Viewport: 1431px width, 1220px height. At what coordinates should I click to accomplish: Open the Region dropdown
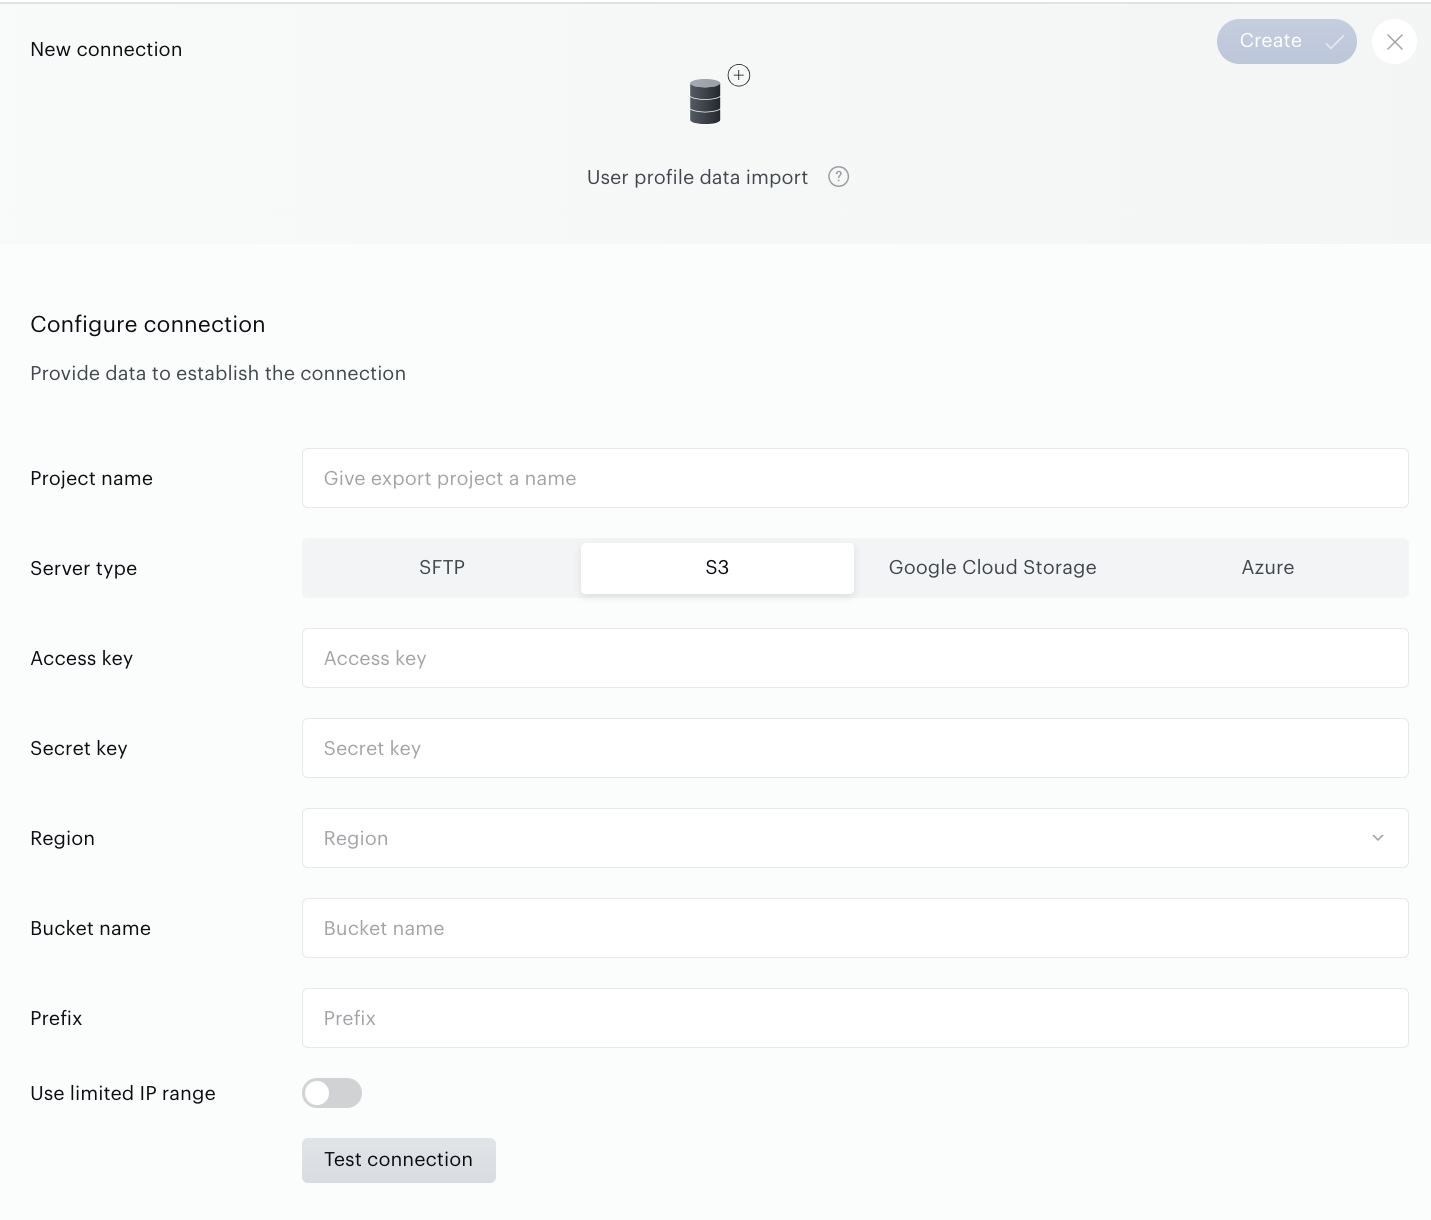click(x=855, y=838)
